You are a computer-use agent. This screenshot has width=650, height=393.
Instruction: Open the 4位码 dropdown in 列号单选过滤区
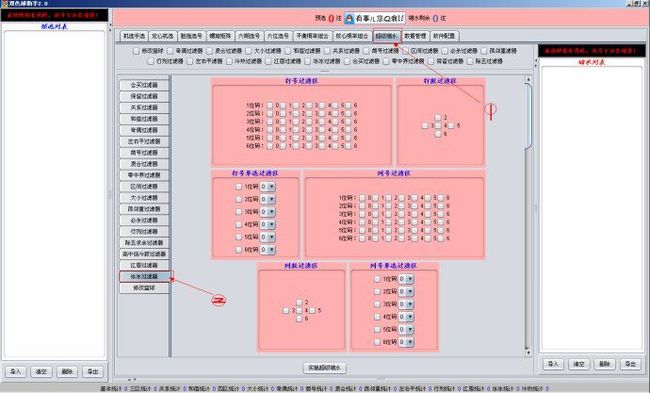tap(406, 317)
